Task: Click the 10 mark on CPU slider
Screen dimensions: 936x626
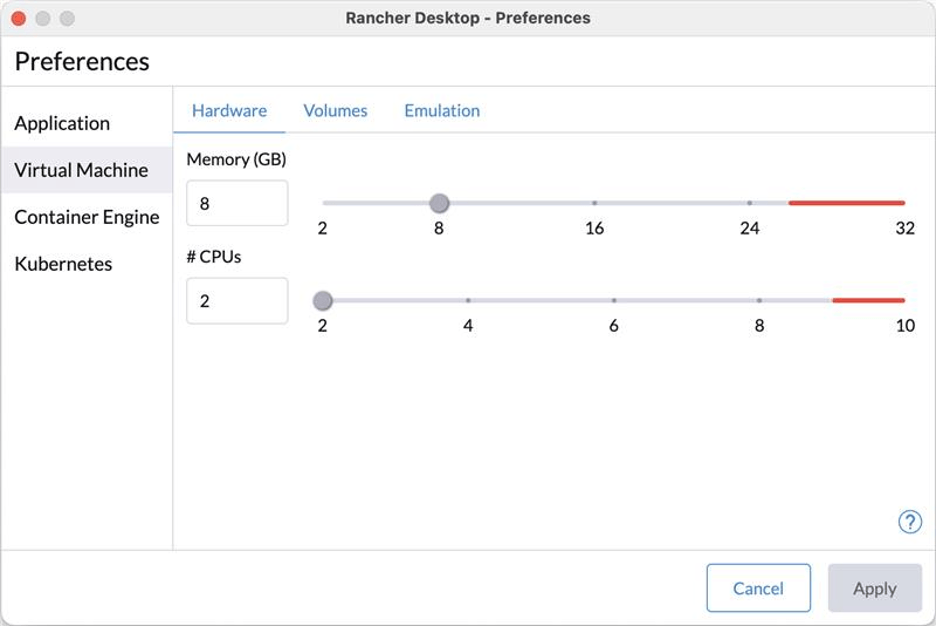Action: pyautogui.click(x=903, y=298)
